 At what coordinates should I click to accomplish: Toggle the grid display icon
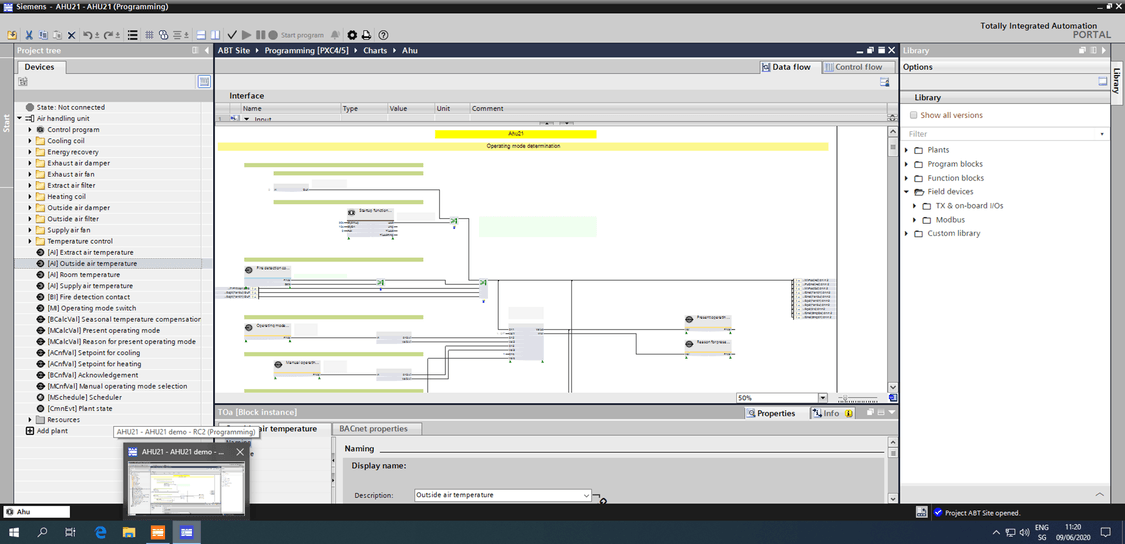tap(150, 35)
